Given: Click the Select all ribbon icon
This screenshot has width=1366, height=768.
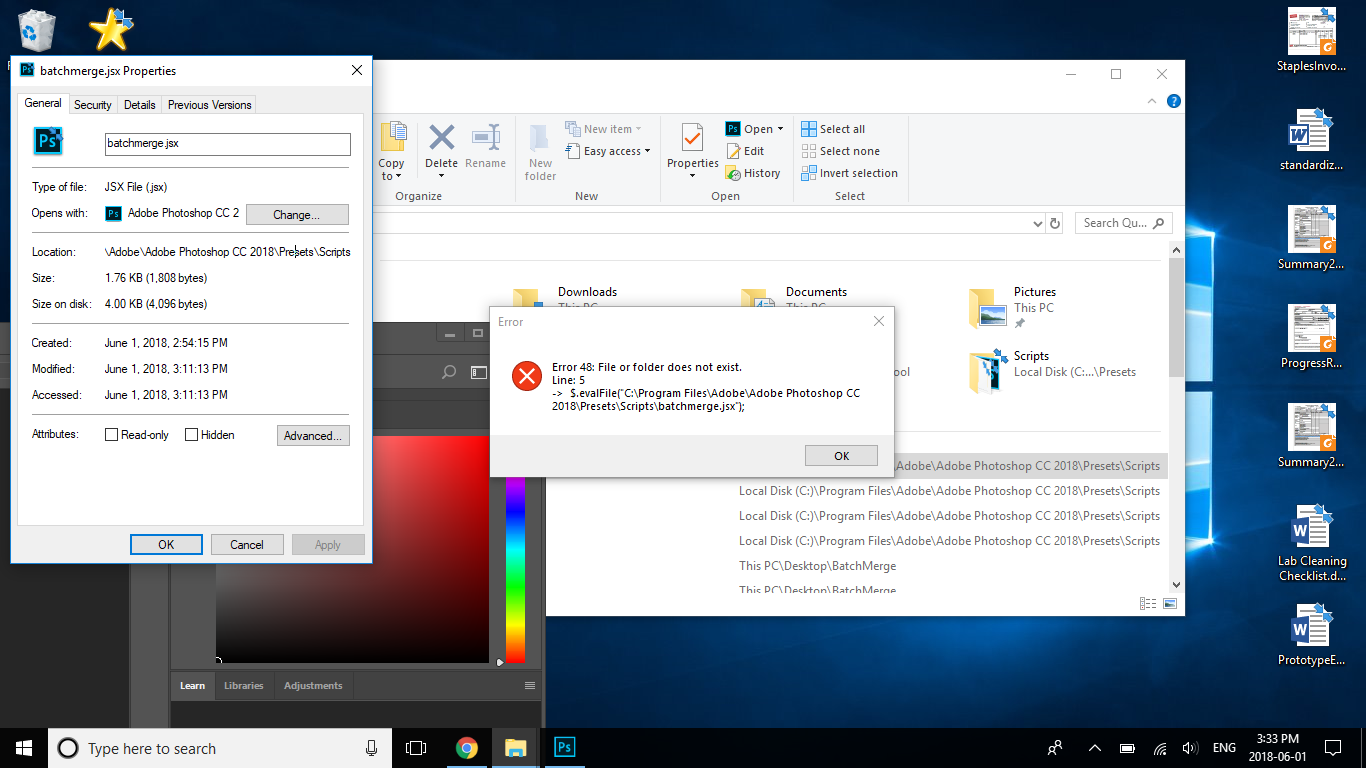Looking at the screenshot, I should (809, 129).
